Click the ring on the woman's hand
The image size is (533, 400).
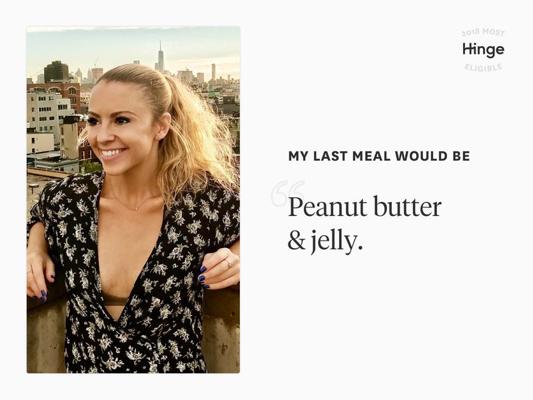(229, 263)
